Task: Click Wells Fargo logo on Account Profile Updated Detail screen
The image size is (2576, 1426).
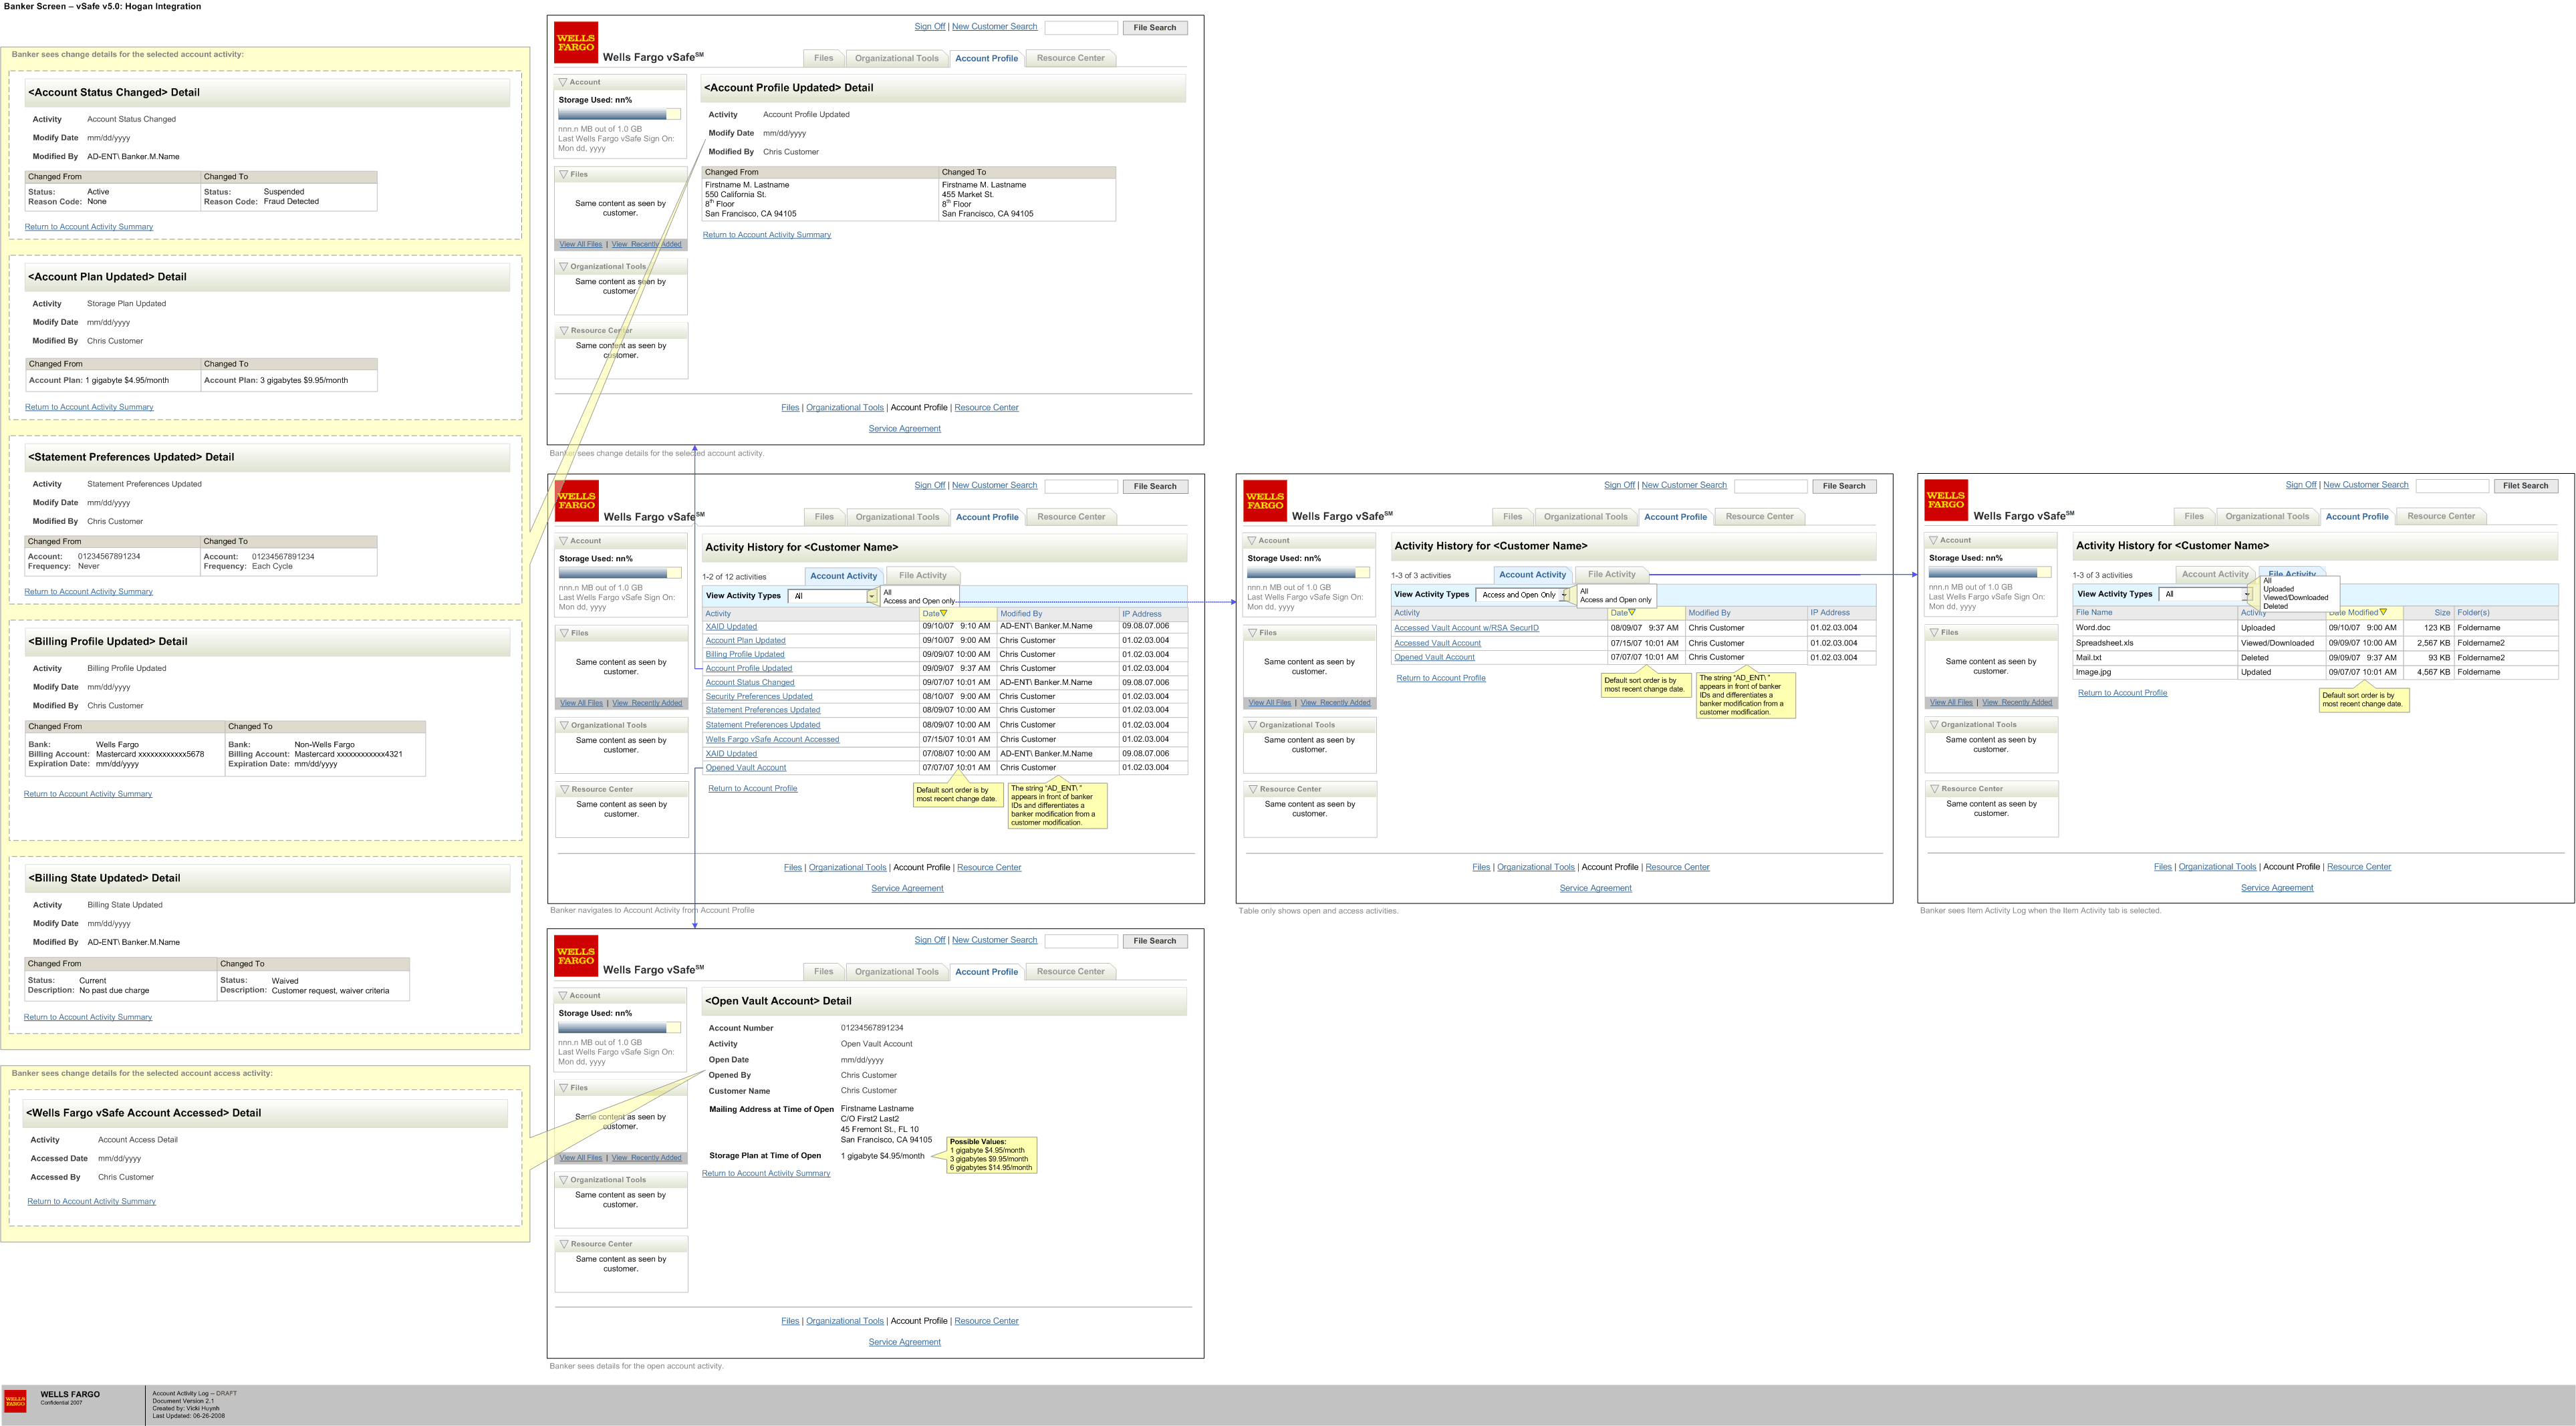Action: tap(576, 43)
